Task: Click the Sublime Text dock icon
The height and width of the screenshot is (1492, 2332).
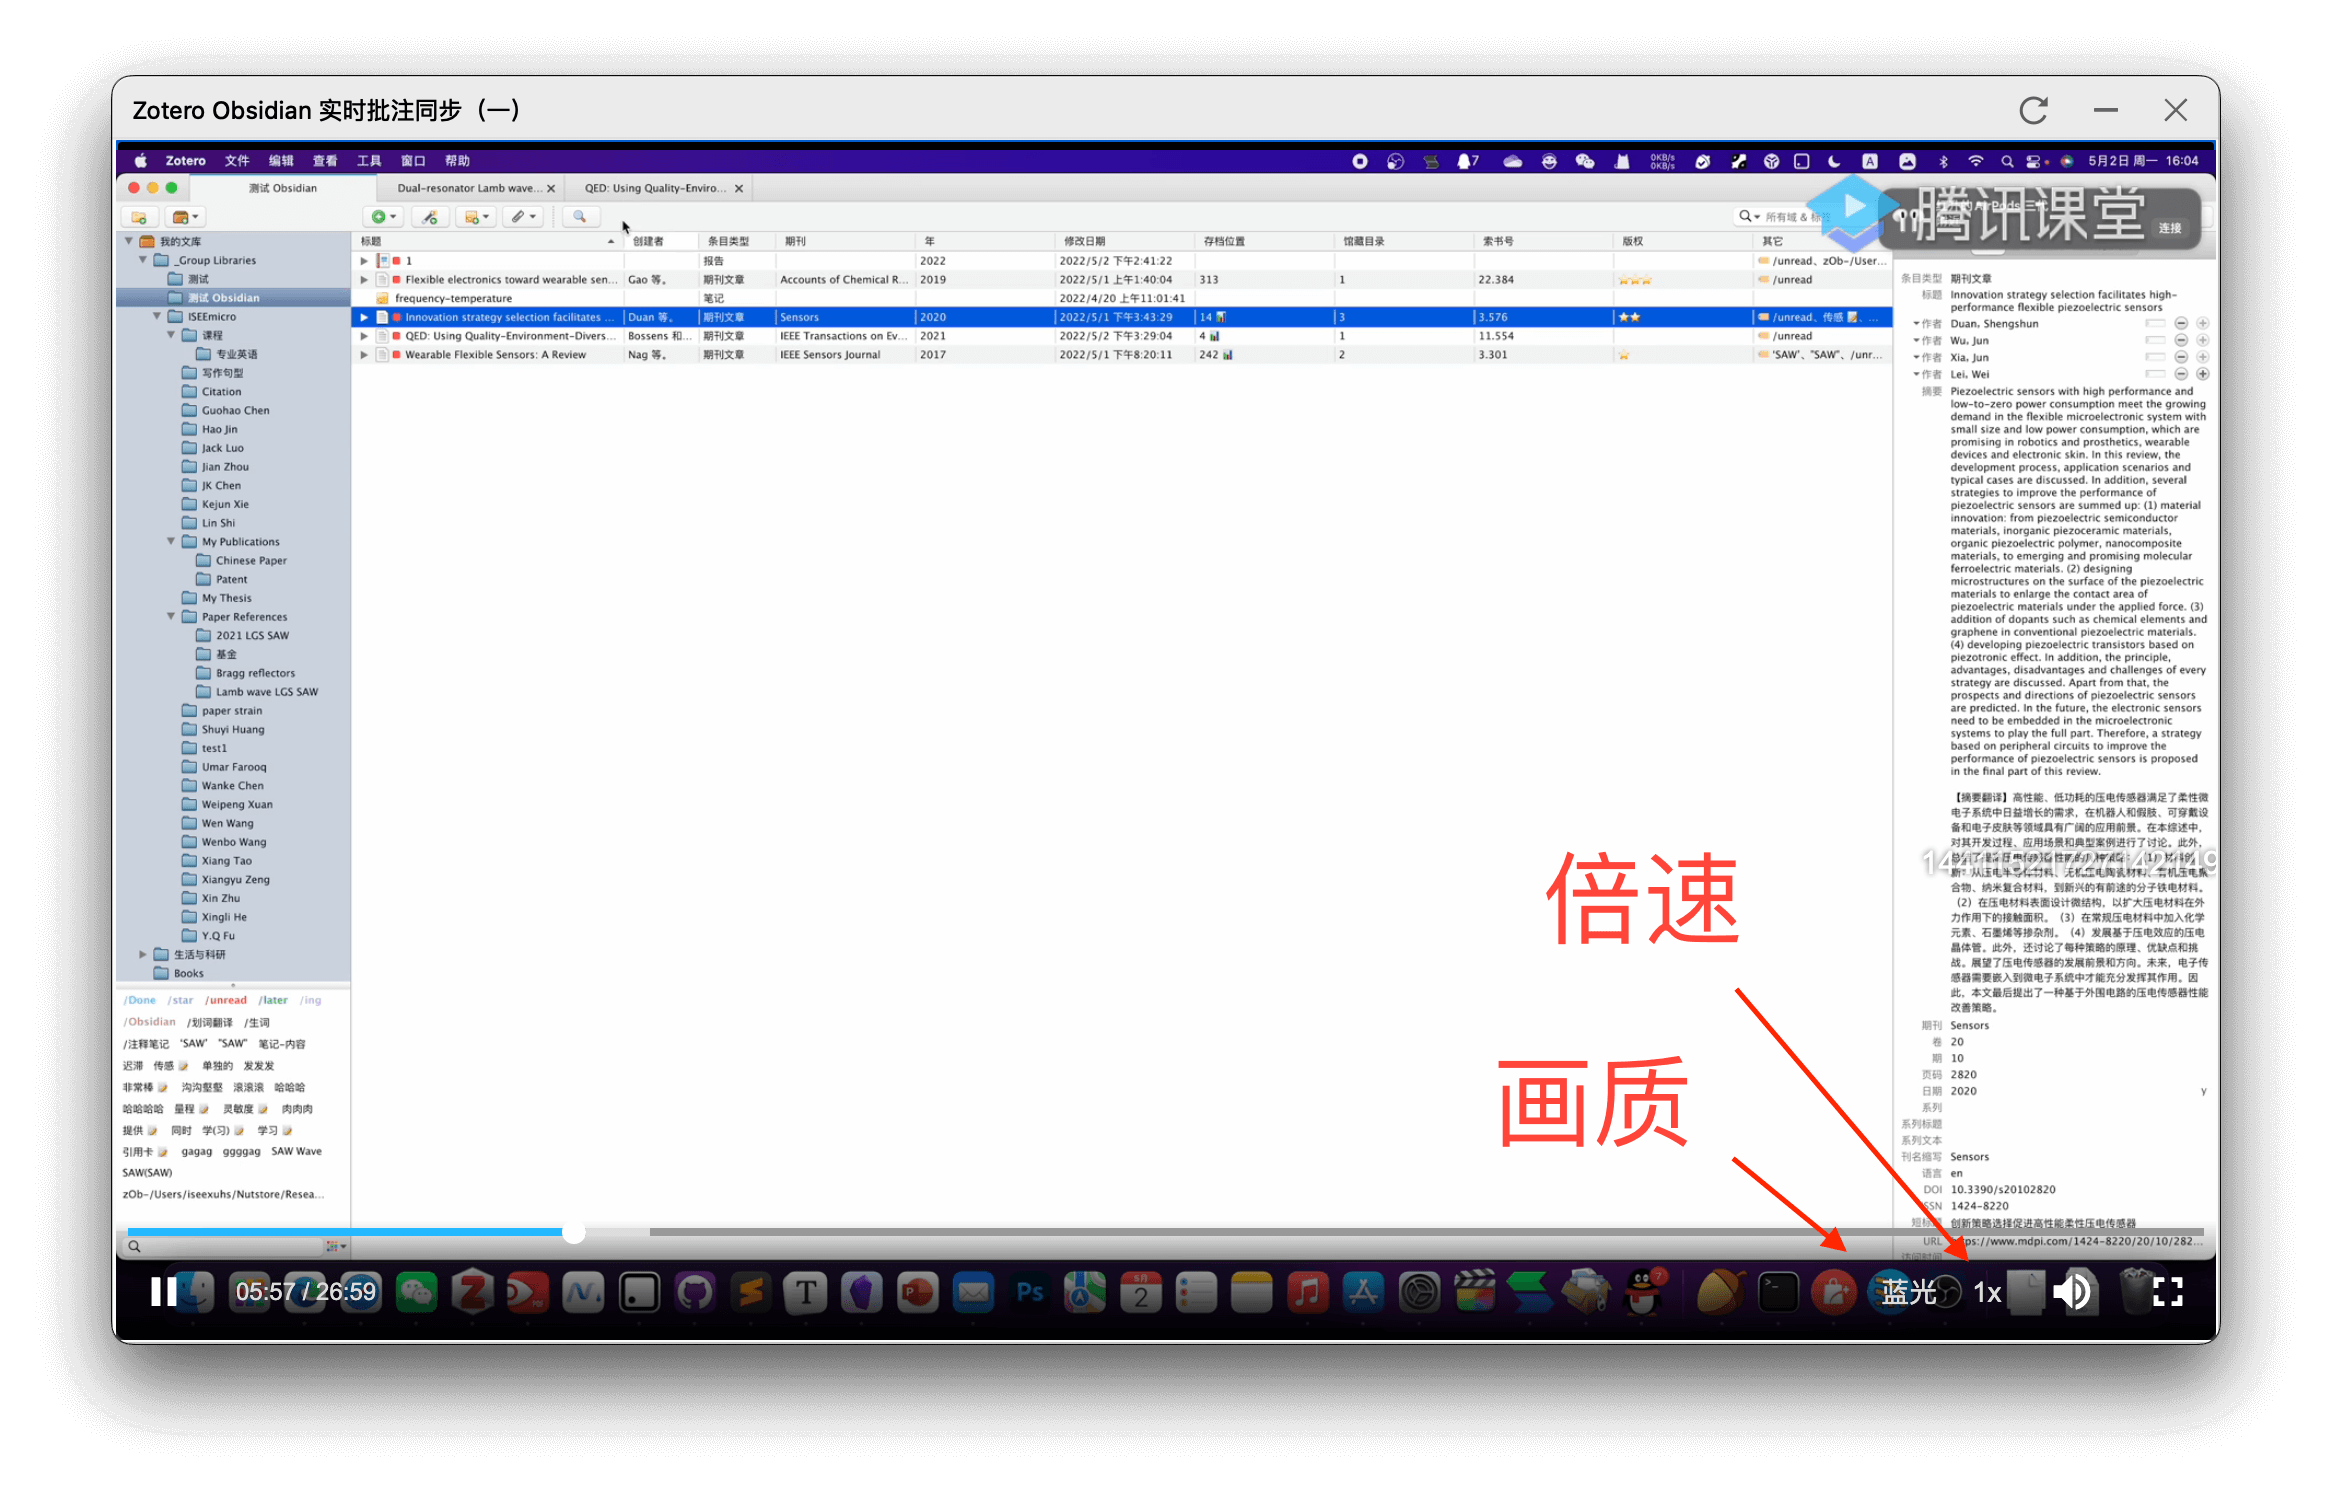Action: pyautogui.click(x=750, y=1292)
